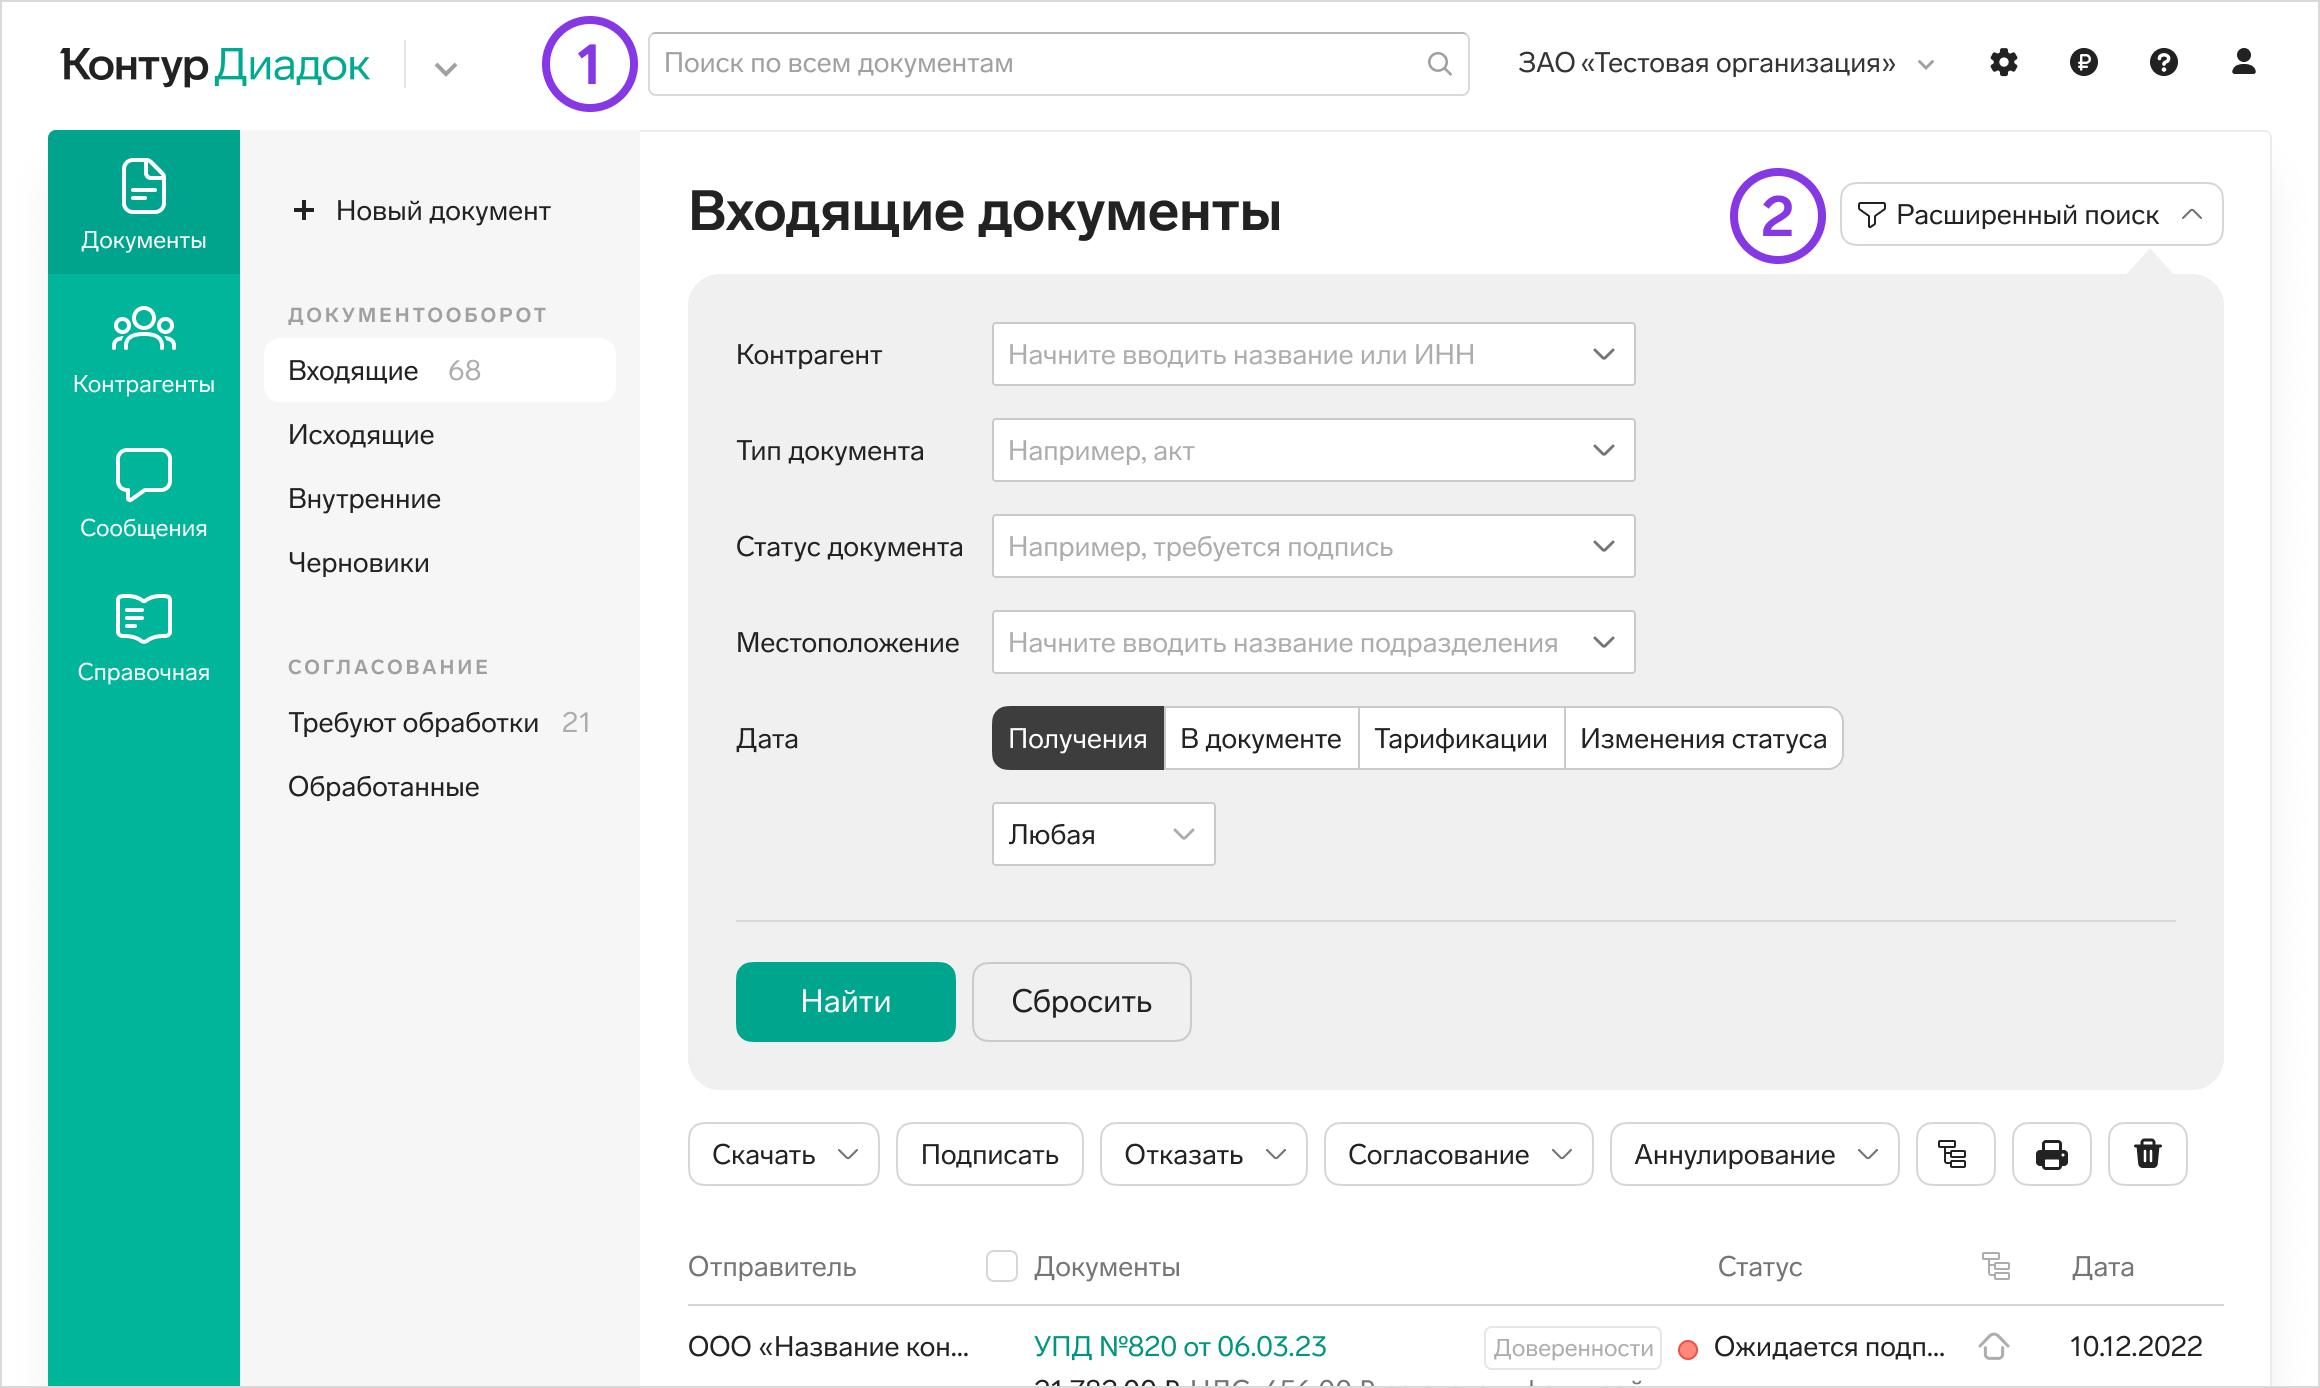This screenshot has width=2320, height=1388.
Task: Open the Согласование dropdown button
Action: click(x=1458, y=1154)
